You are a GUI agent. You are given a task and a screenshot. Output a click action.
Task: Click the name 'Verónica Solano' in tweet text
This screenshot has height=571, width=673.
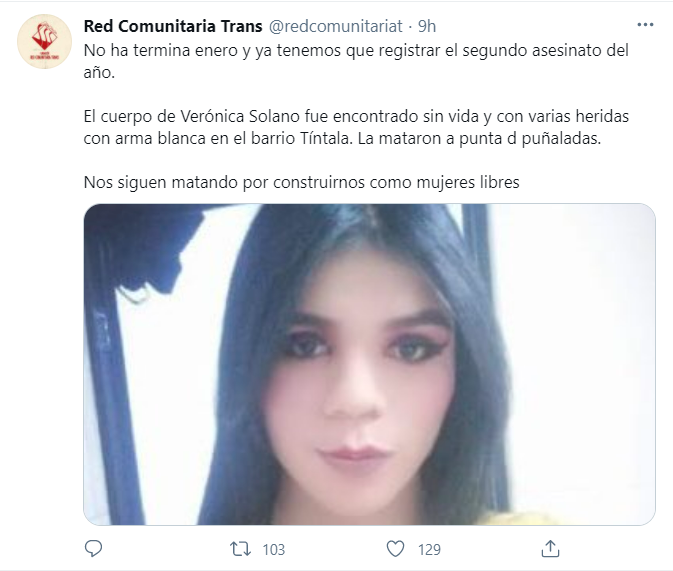(240, 116)
